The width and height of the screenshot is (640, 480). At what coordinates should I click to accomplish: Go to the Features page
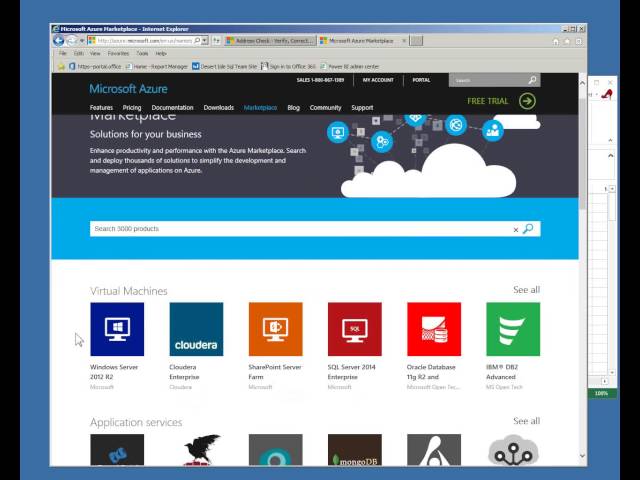(x=101, y=107)
